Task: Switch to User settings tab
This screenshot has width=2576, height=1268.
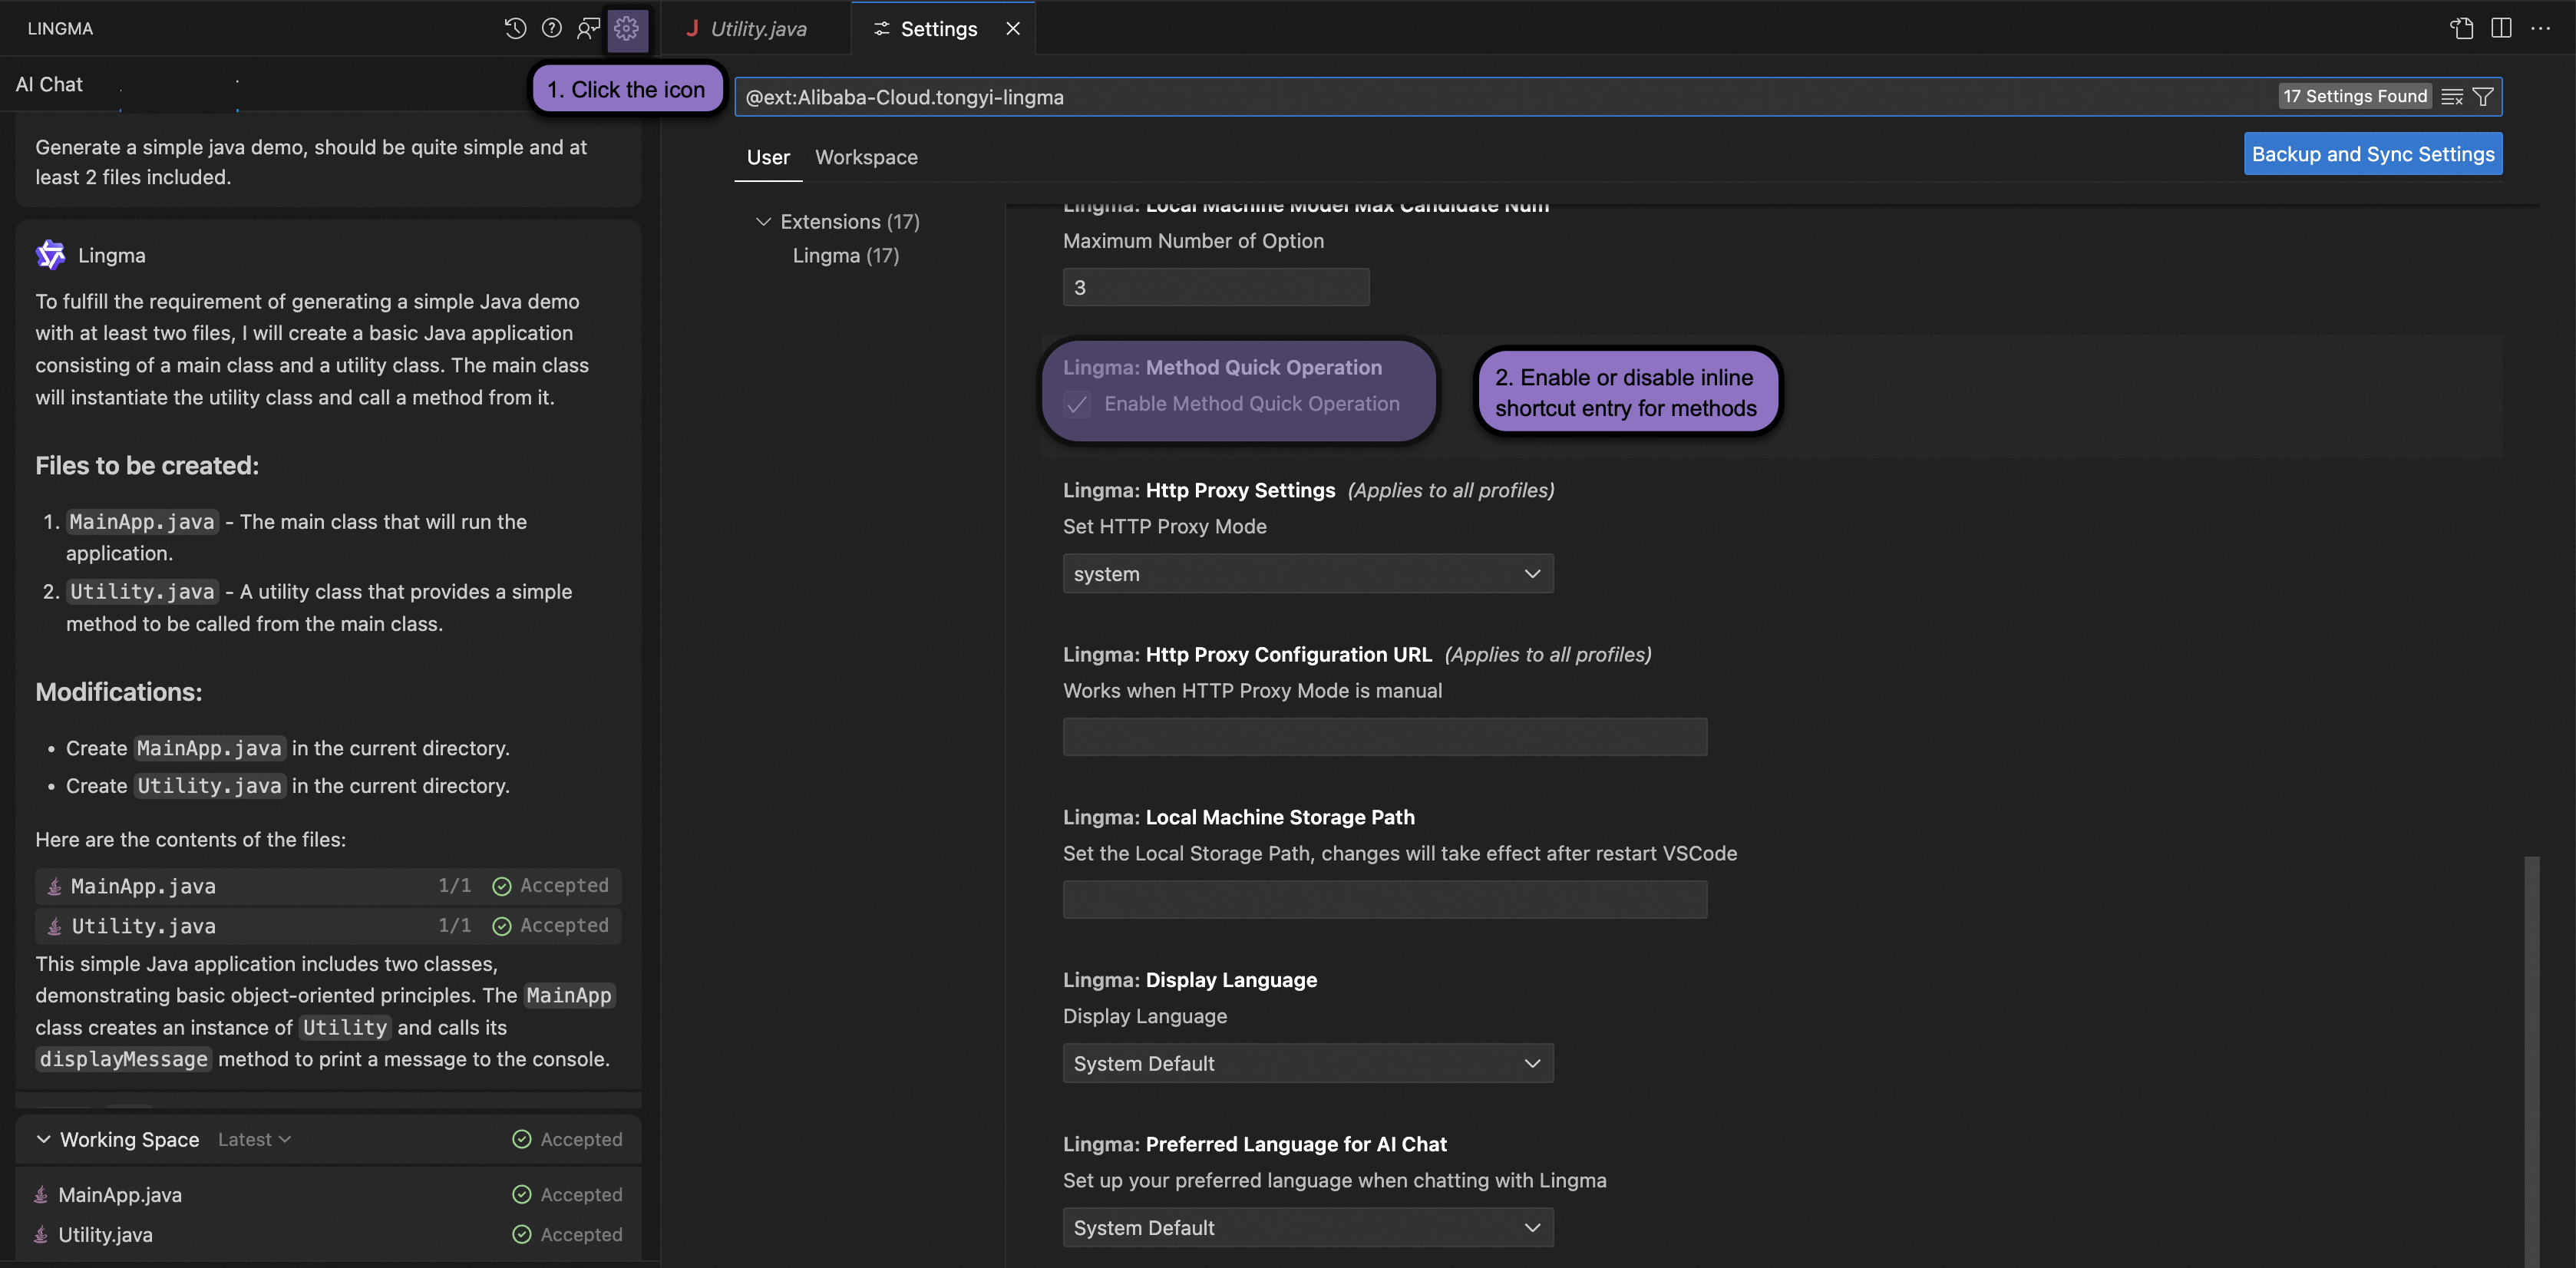Action: (x=768, y=157)
